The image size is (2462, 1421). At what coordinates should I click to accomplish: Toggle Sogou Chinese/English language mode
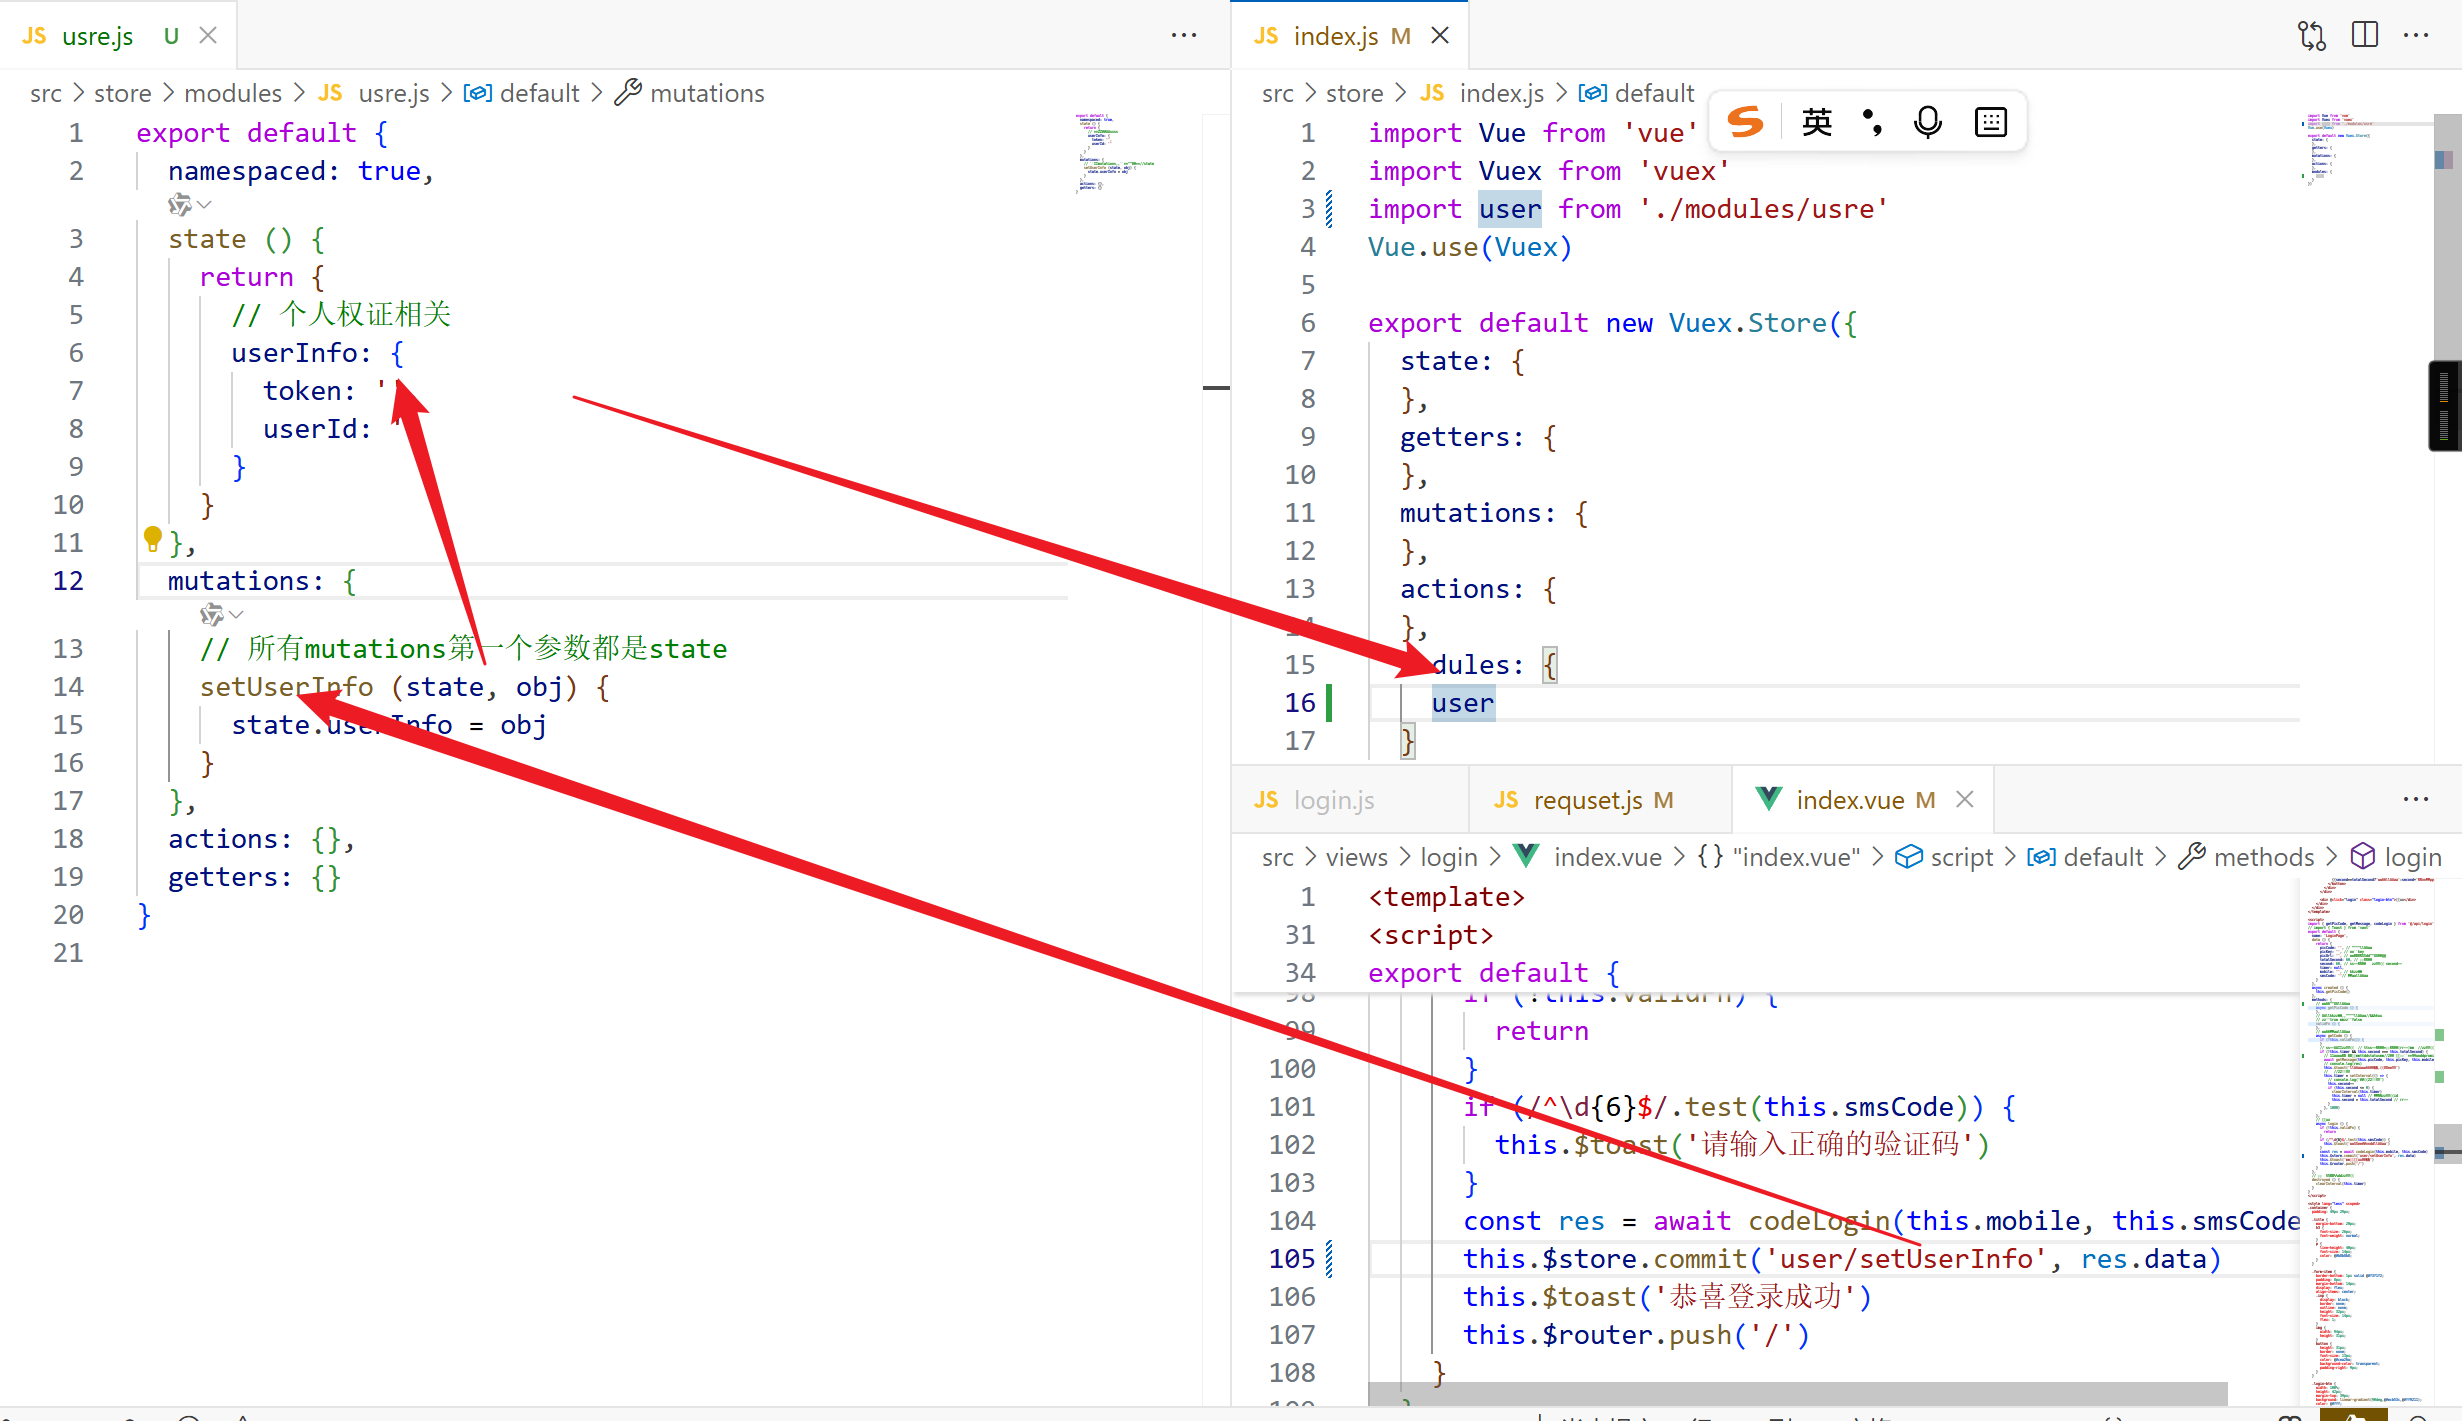(x=1816, y=122)
